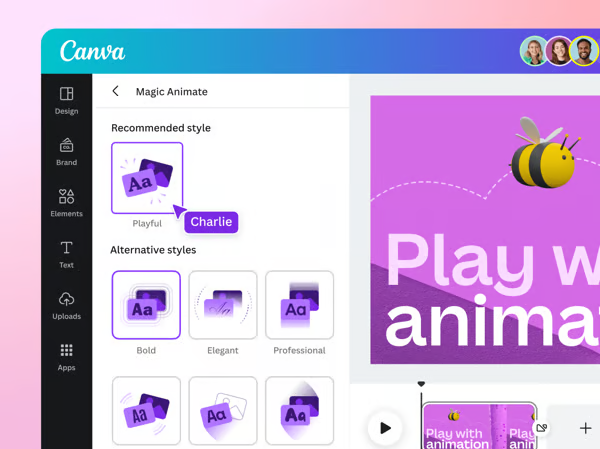Open the Design panel in sidebar
Screen dimensions: 600x449
pyautogui.click(x=66, y=100)
